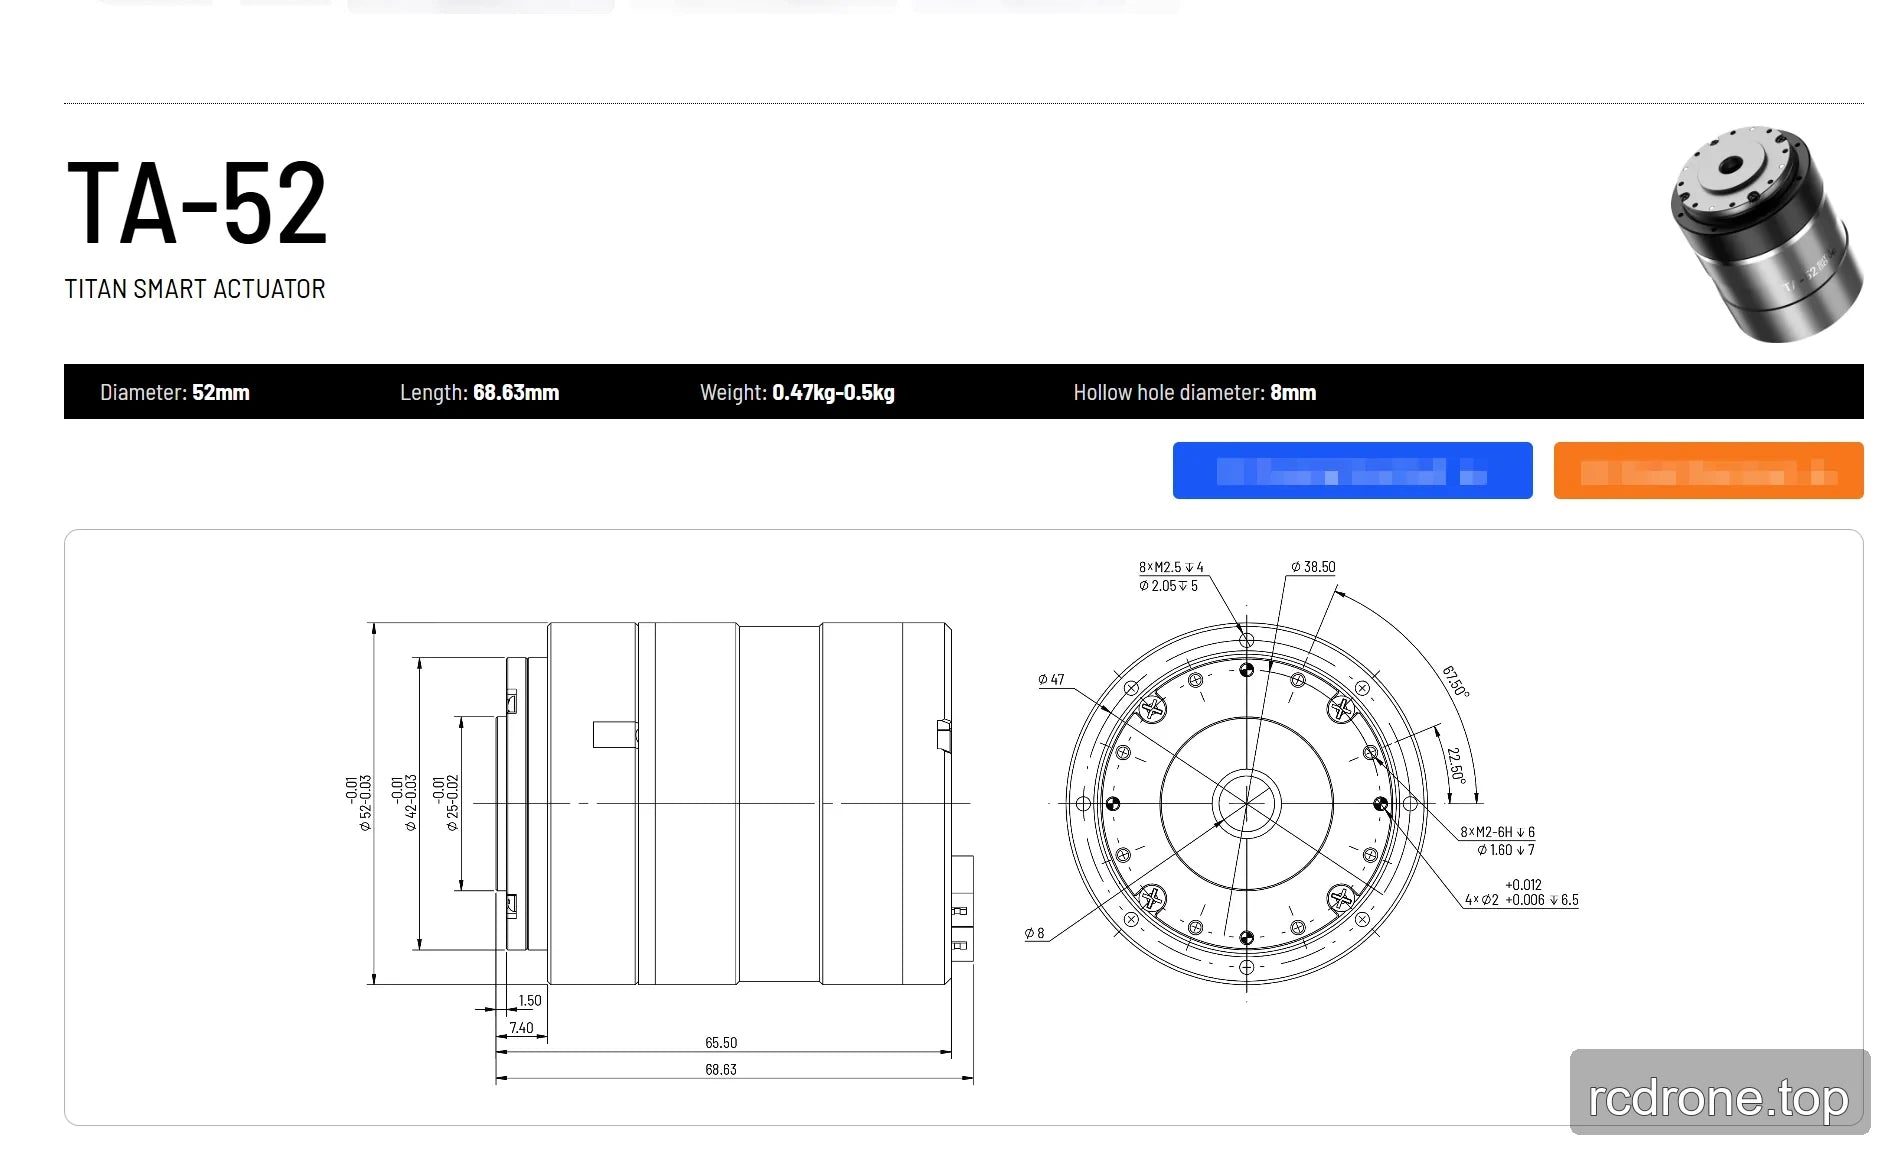Click the Diameter: 52mm spec

coord(175,392)
